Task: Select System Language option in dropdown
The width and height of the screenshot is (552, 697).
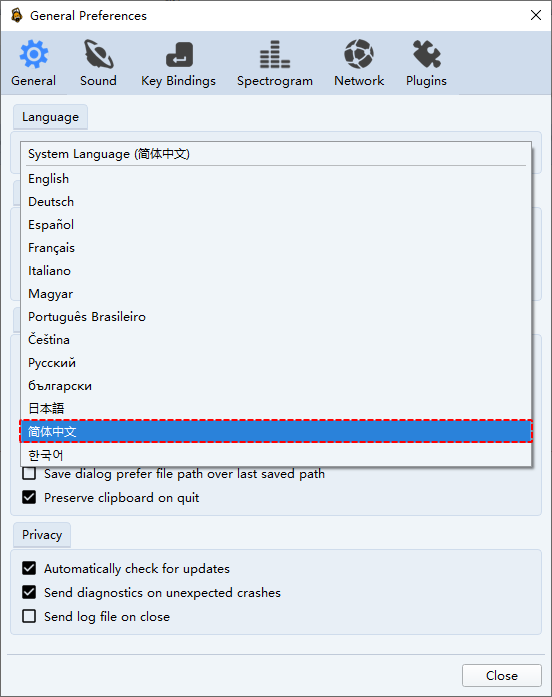Action: [276, 154]
